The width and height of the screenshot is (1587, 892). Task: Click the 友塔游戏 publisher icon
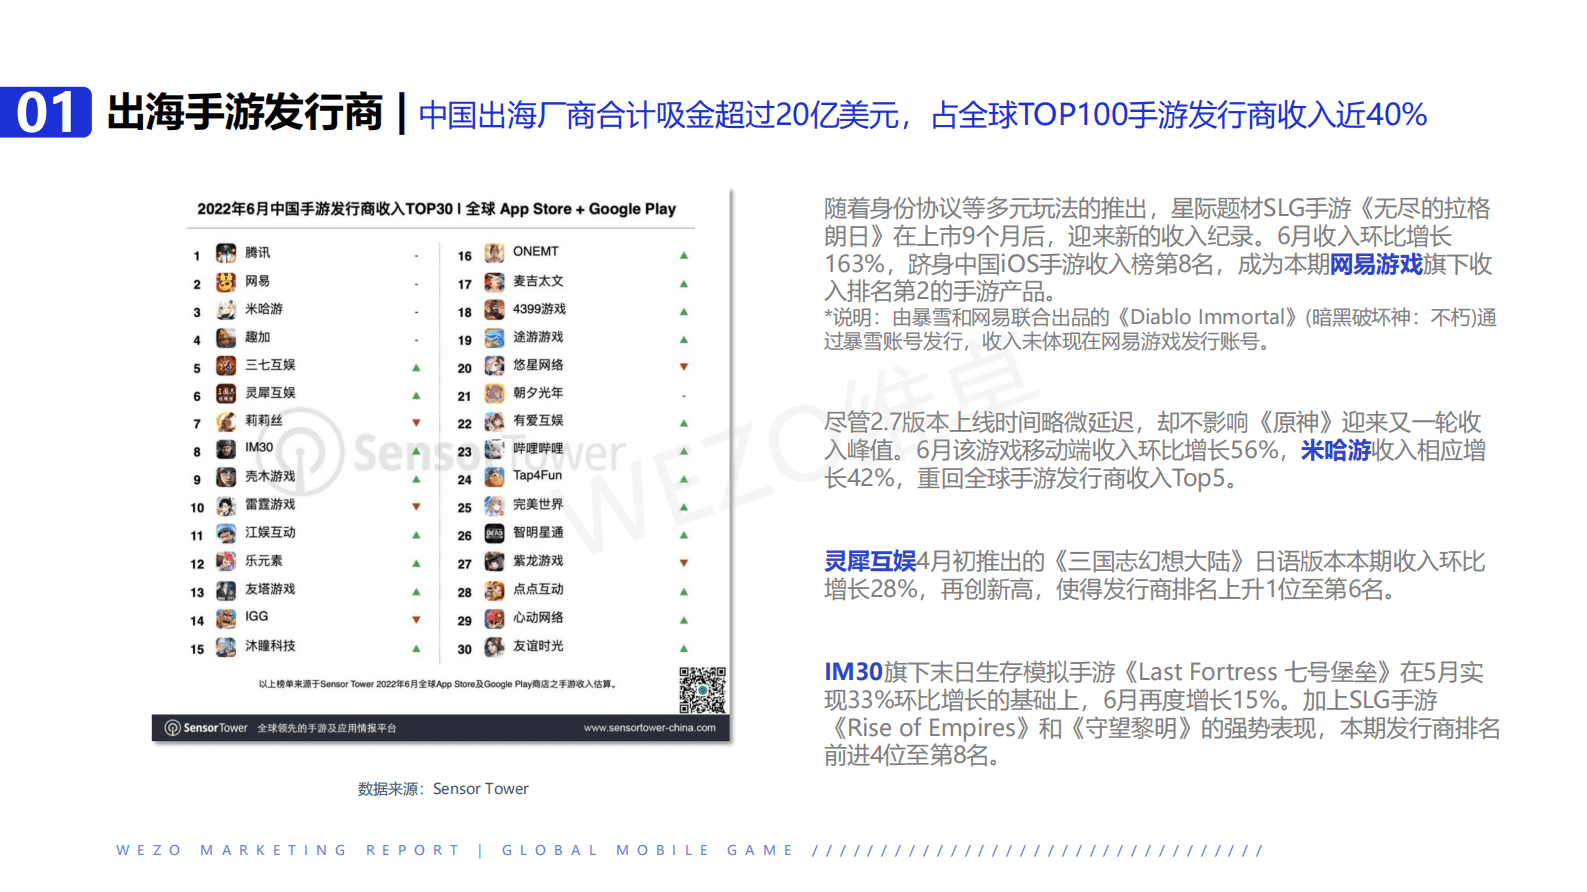point(227,590)
